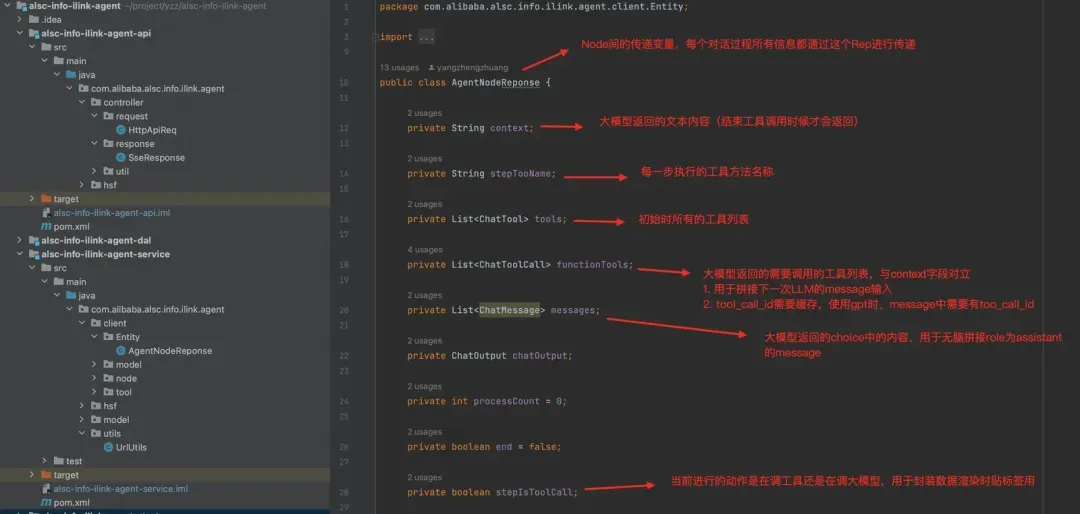Image resolution: width=1080 pixels, height=514 pixels.
Task: Click the stepTooName field name
Action: pos(520,174)
